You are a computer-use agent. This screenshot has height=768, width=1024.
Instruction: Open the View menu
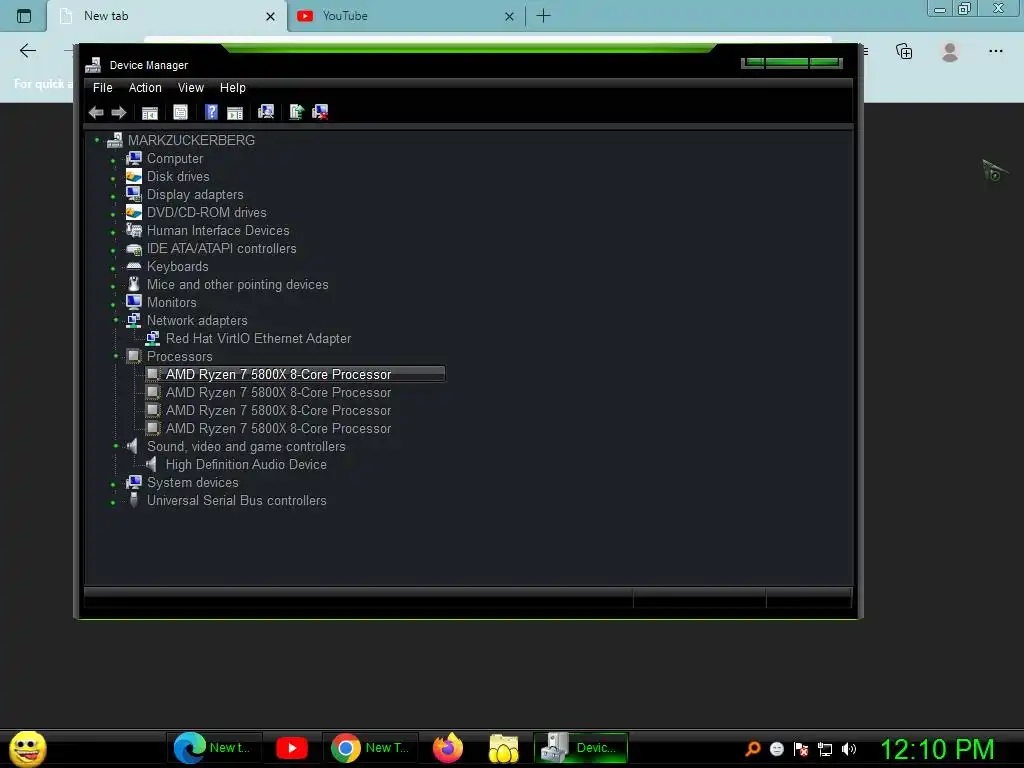point(191,88)
